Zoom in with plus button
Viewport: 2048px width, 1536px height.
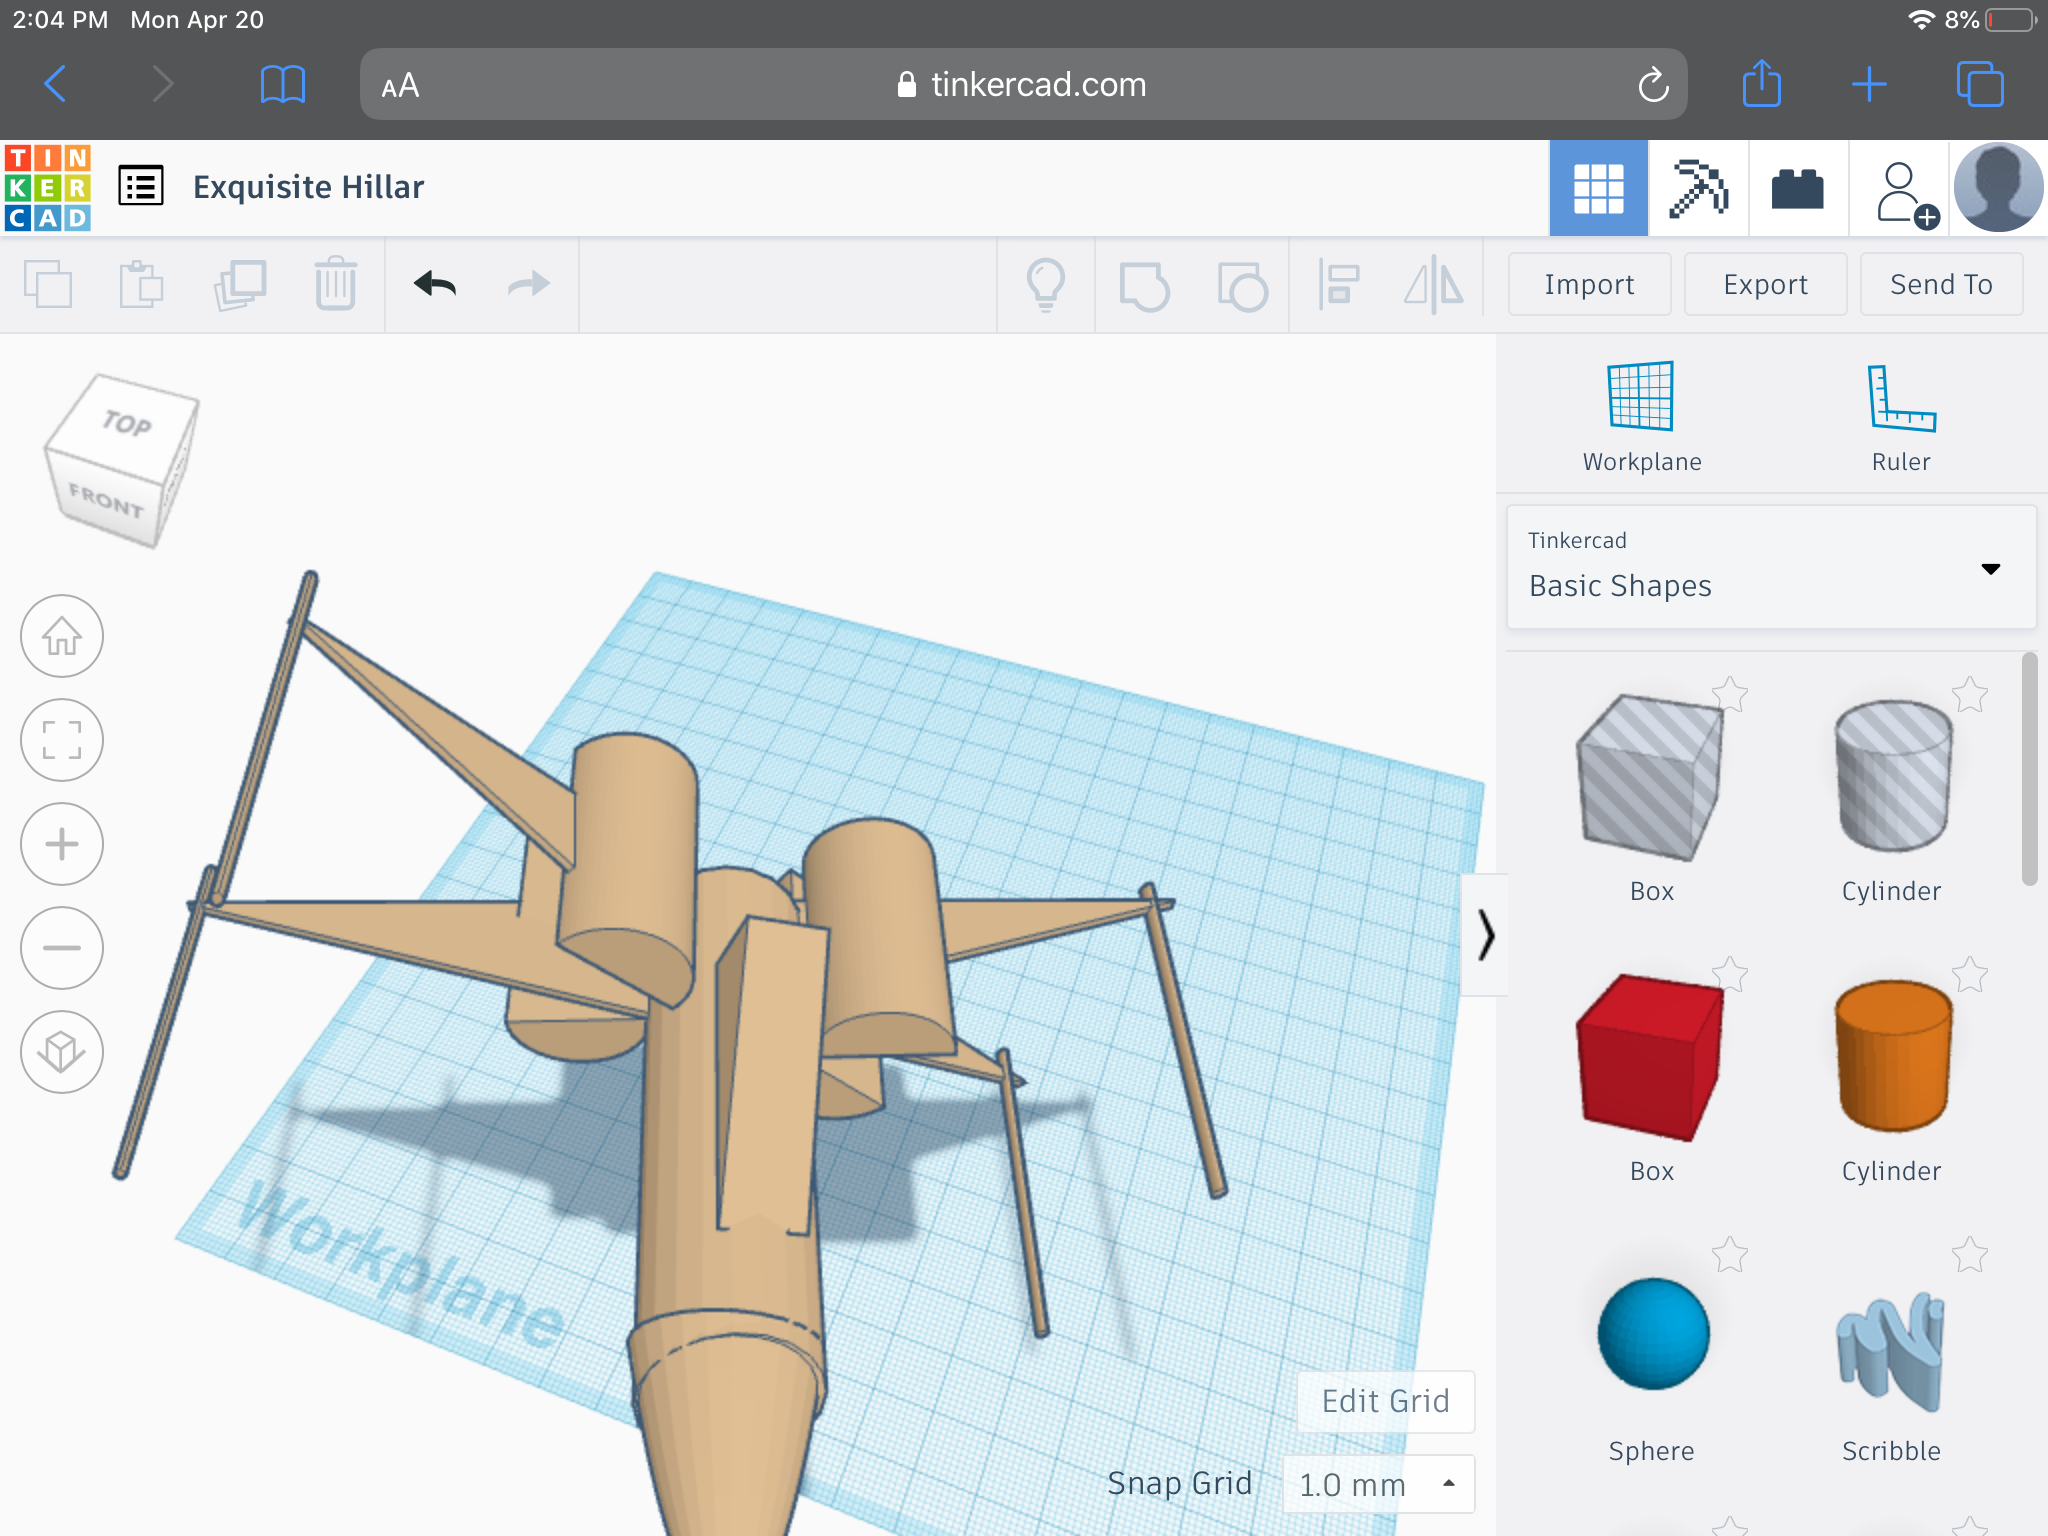(x=62, y=844)
